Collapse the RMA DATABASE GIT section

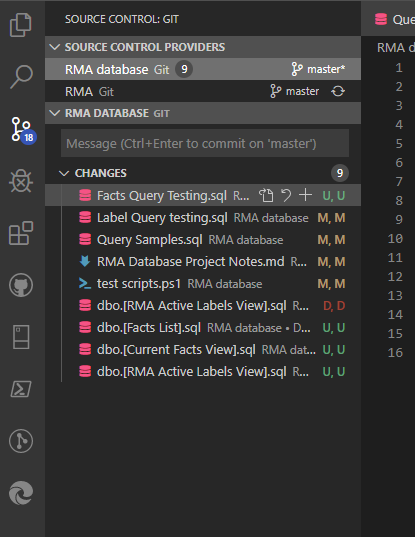pyautogui.click(x=55, y=113)
